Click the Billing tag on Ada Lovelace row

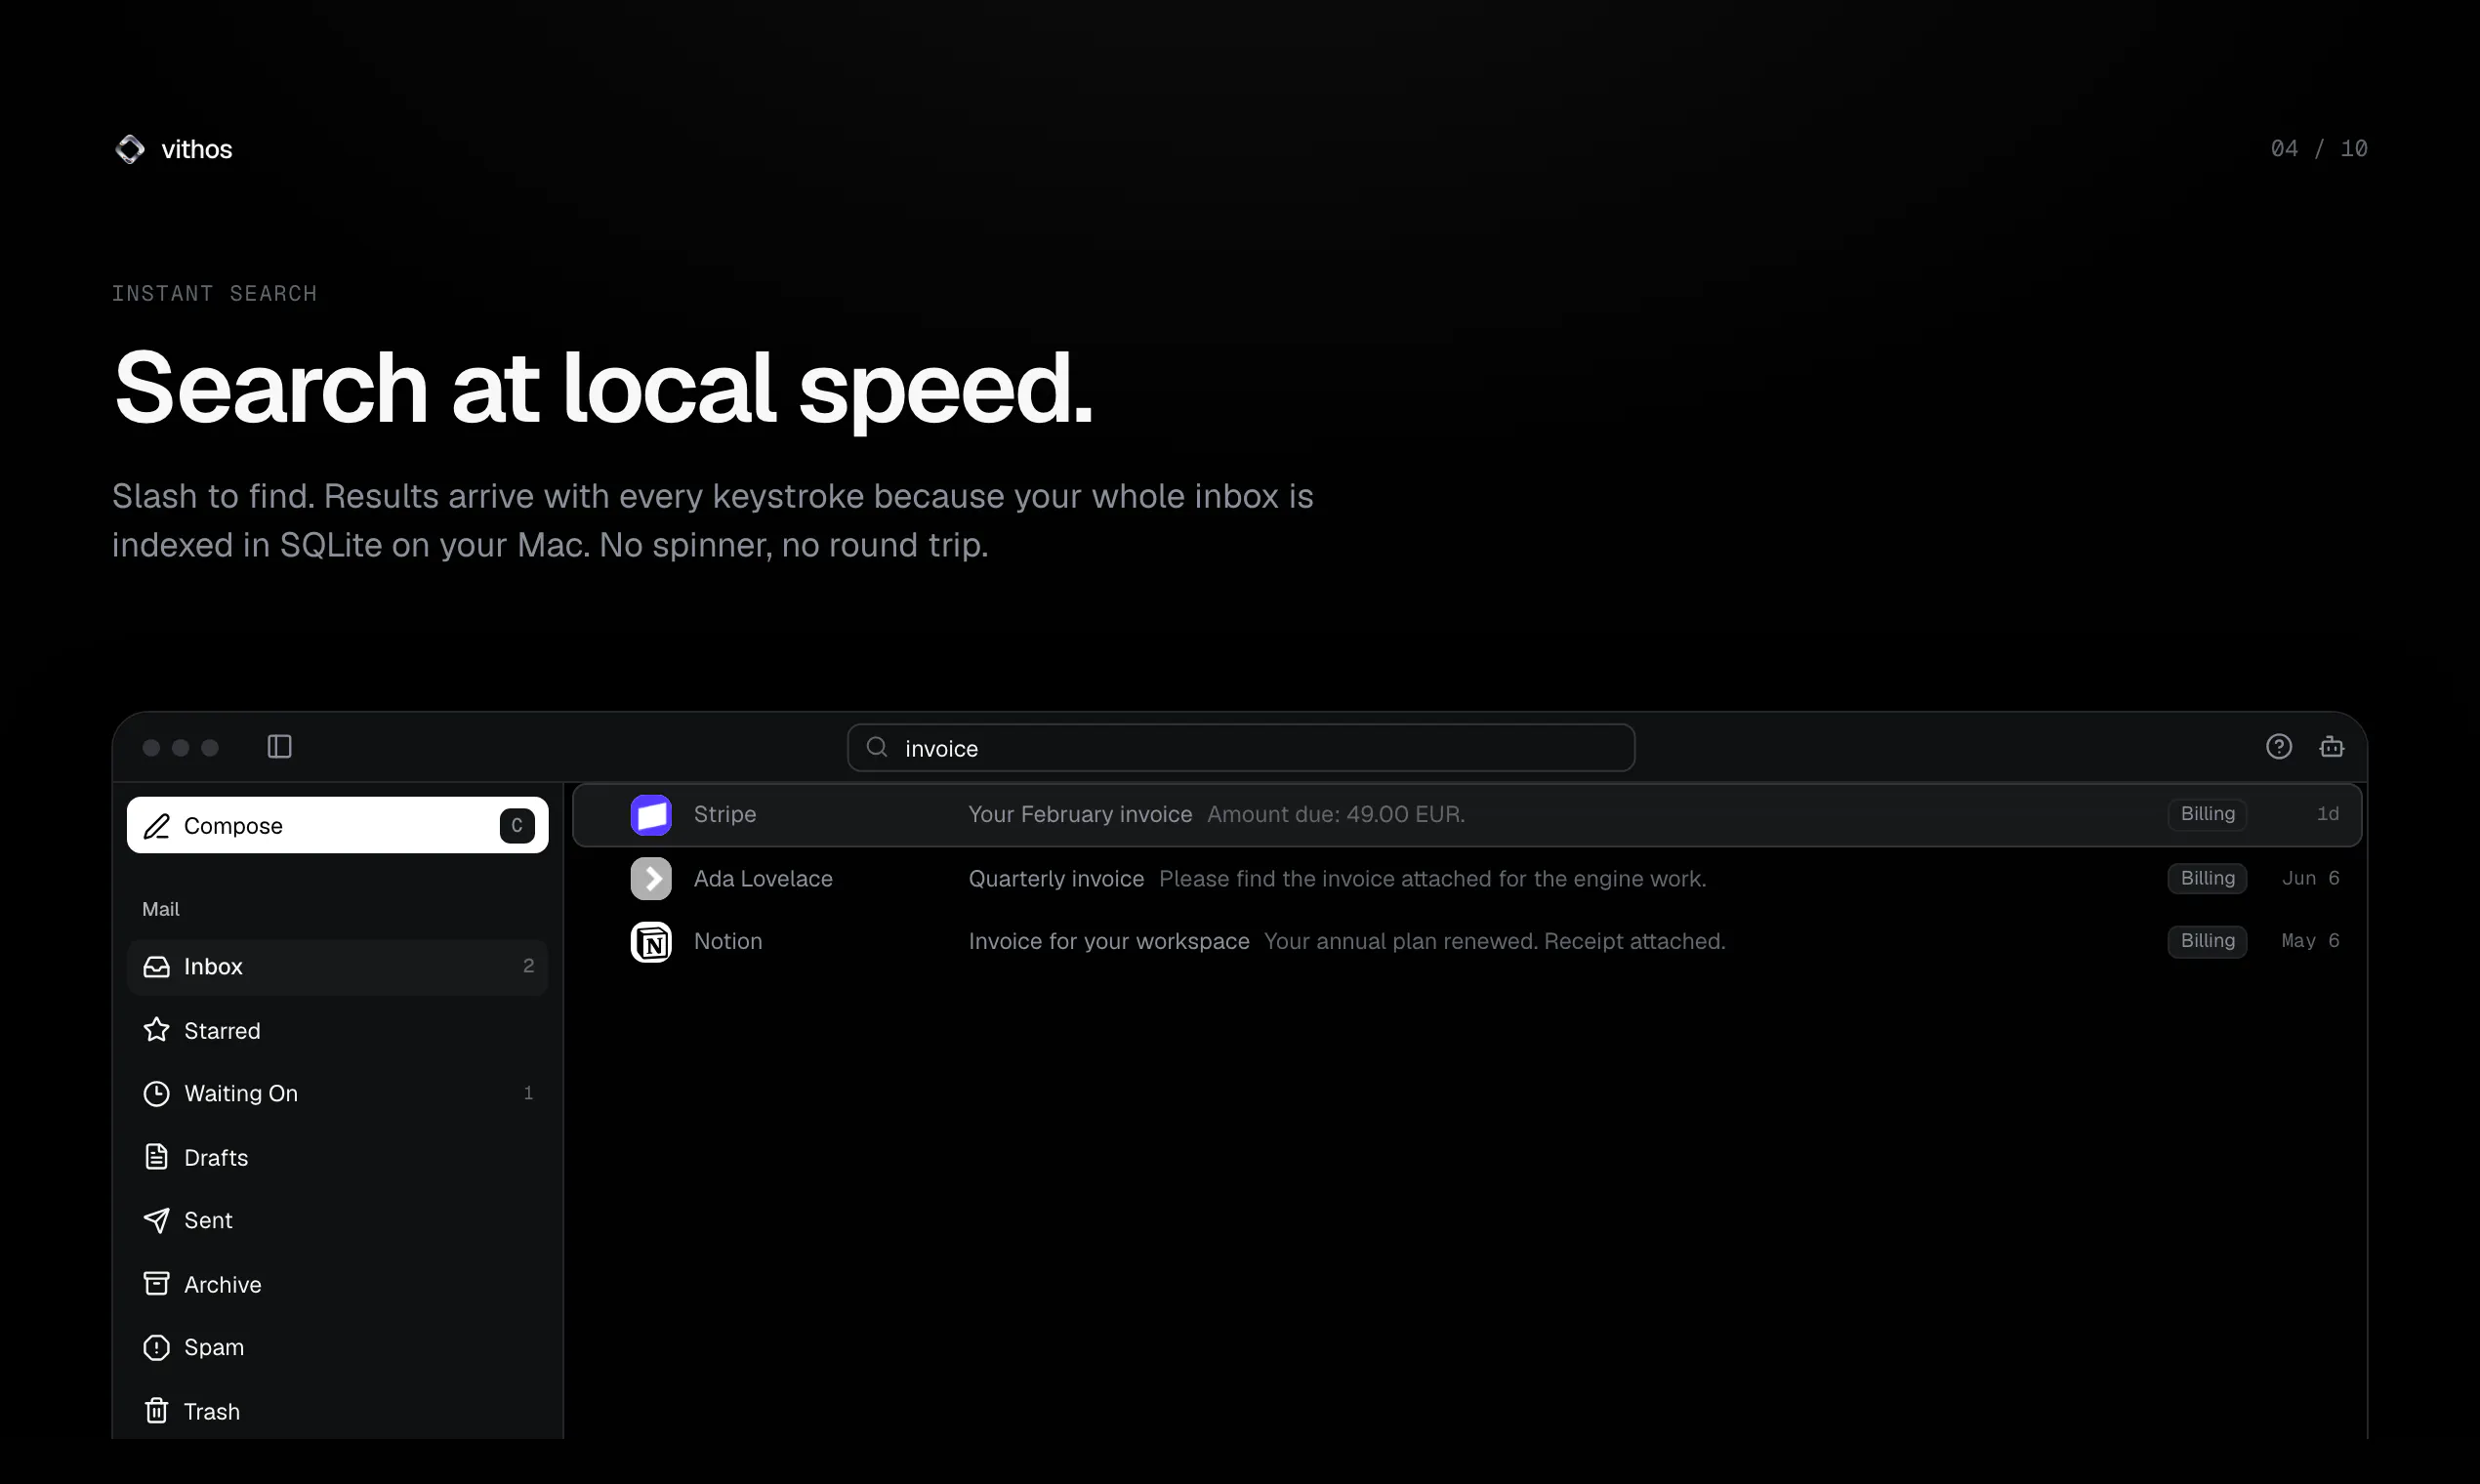click(x=2207, y=878)
